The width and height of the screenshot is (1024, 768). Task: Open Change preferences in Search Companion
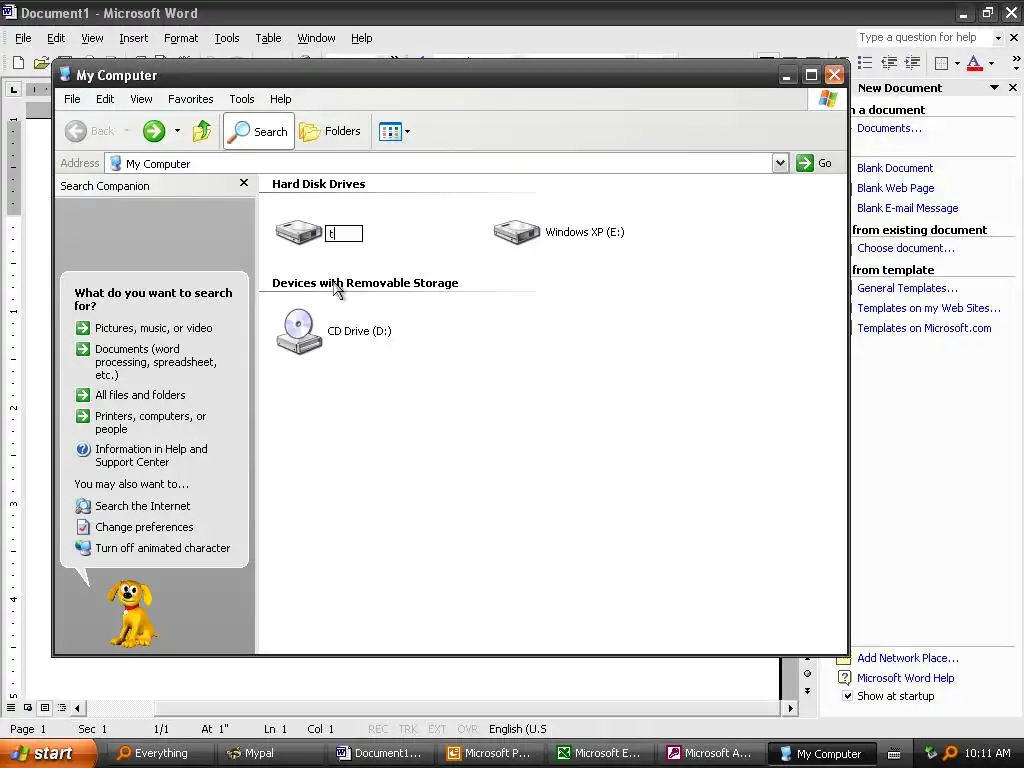click(x=144, y=527)
